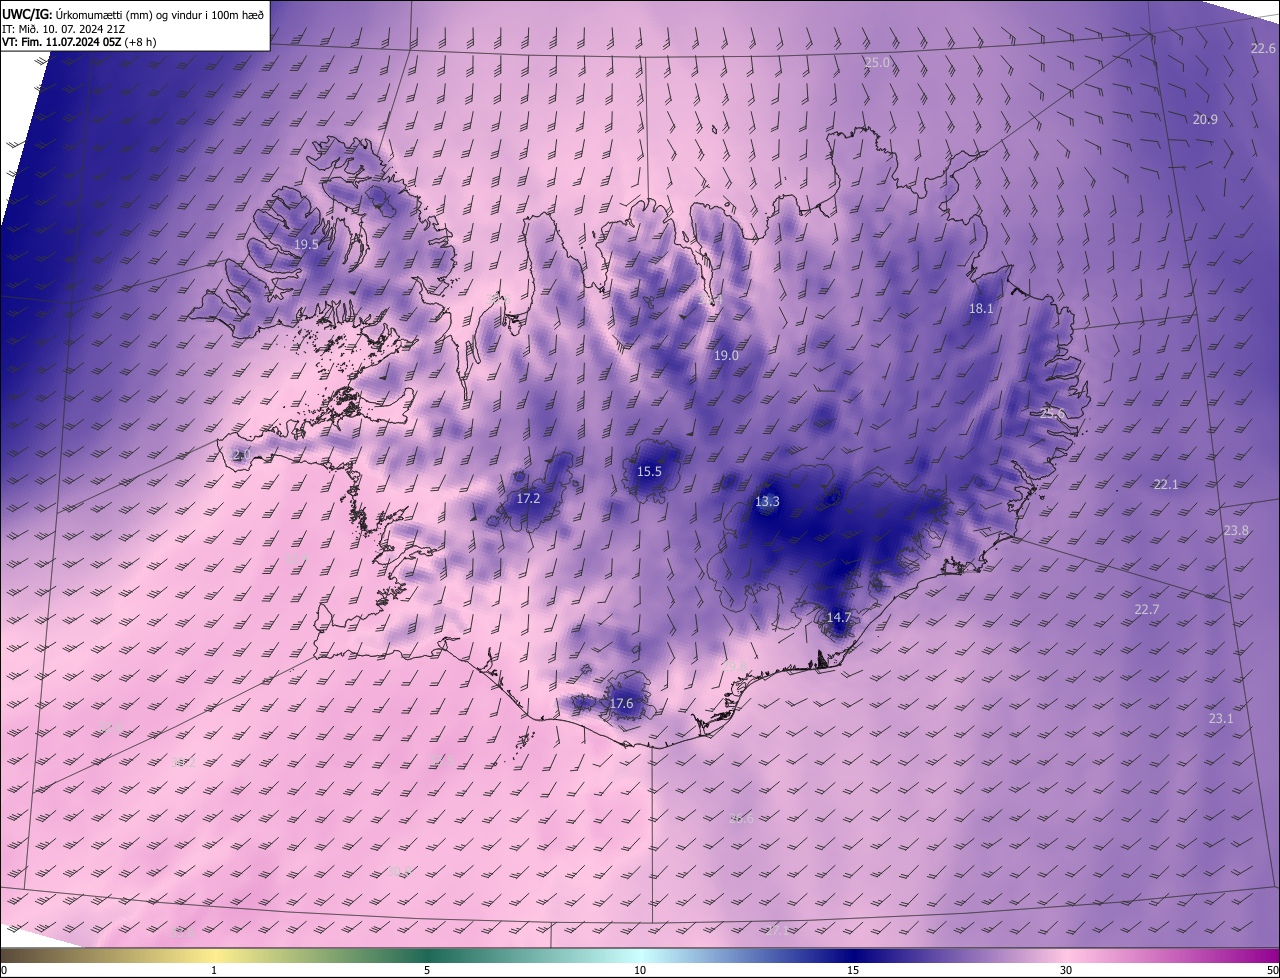
Task: Click the colorbar tick label 15
Action: coord(853,970)
